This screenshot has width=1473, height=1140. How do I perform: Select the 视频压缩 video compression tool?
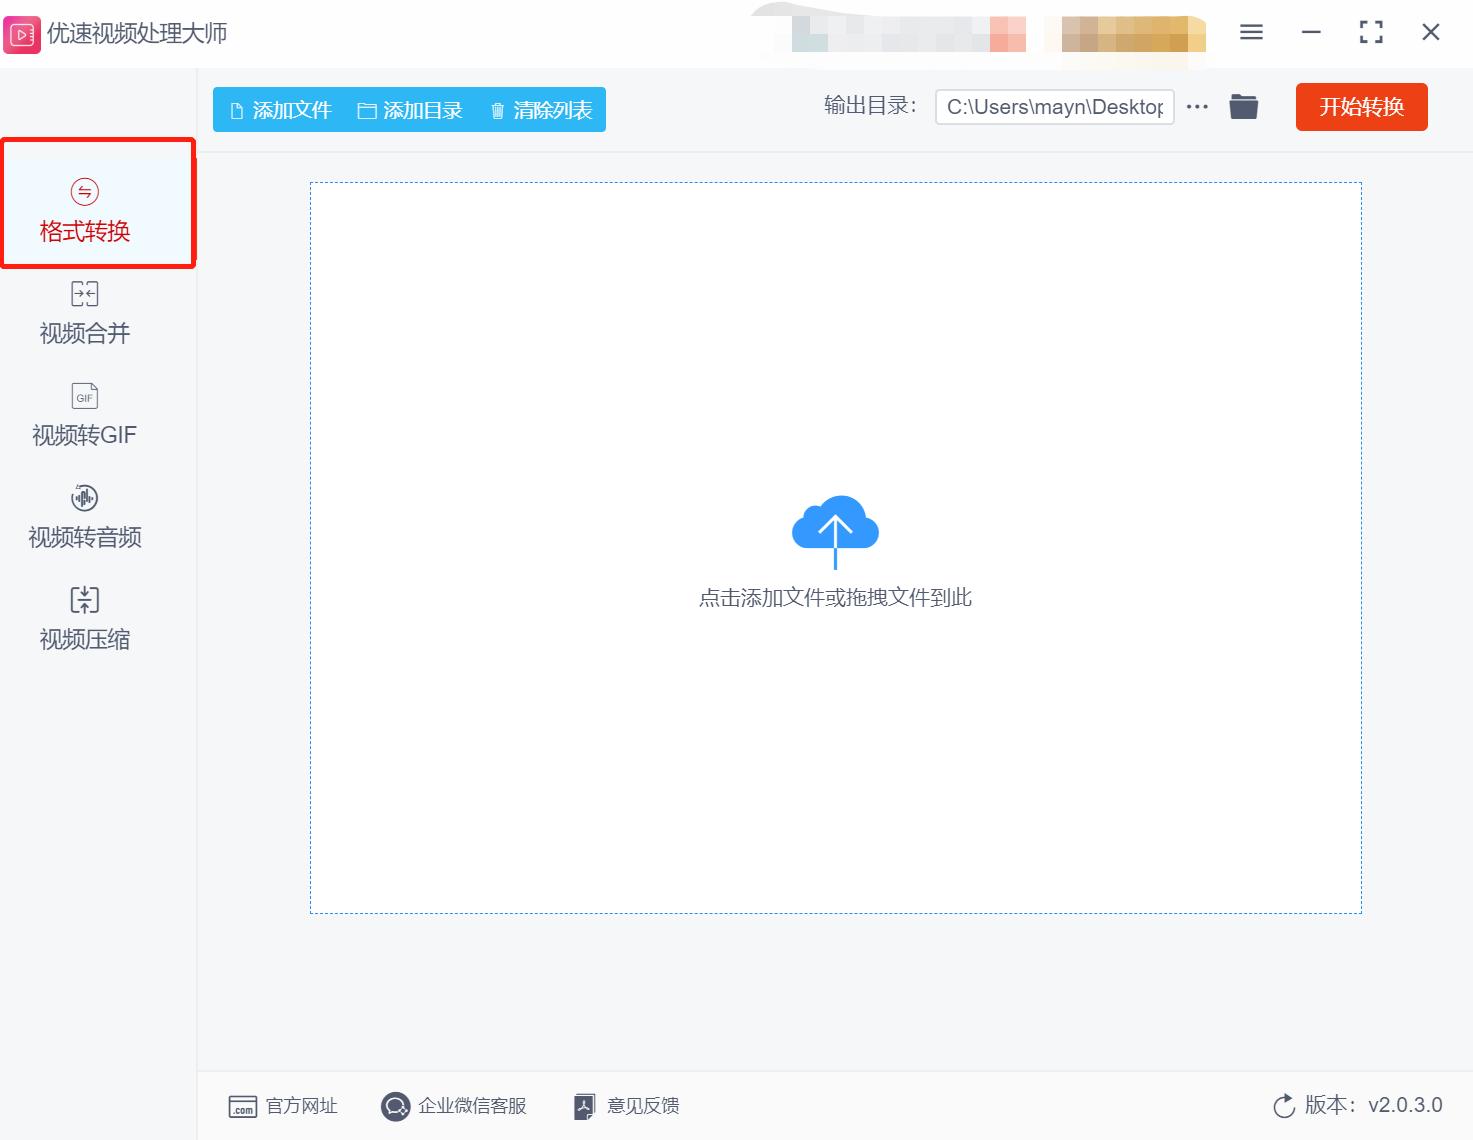(x=83, y=617)
